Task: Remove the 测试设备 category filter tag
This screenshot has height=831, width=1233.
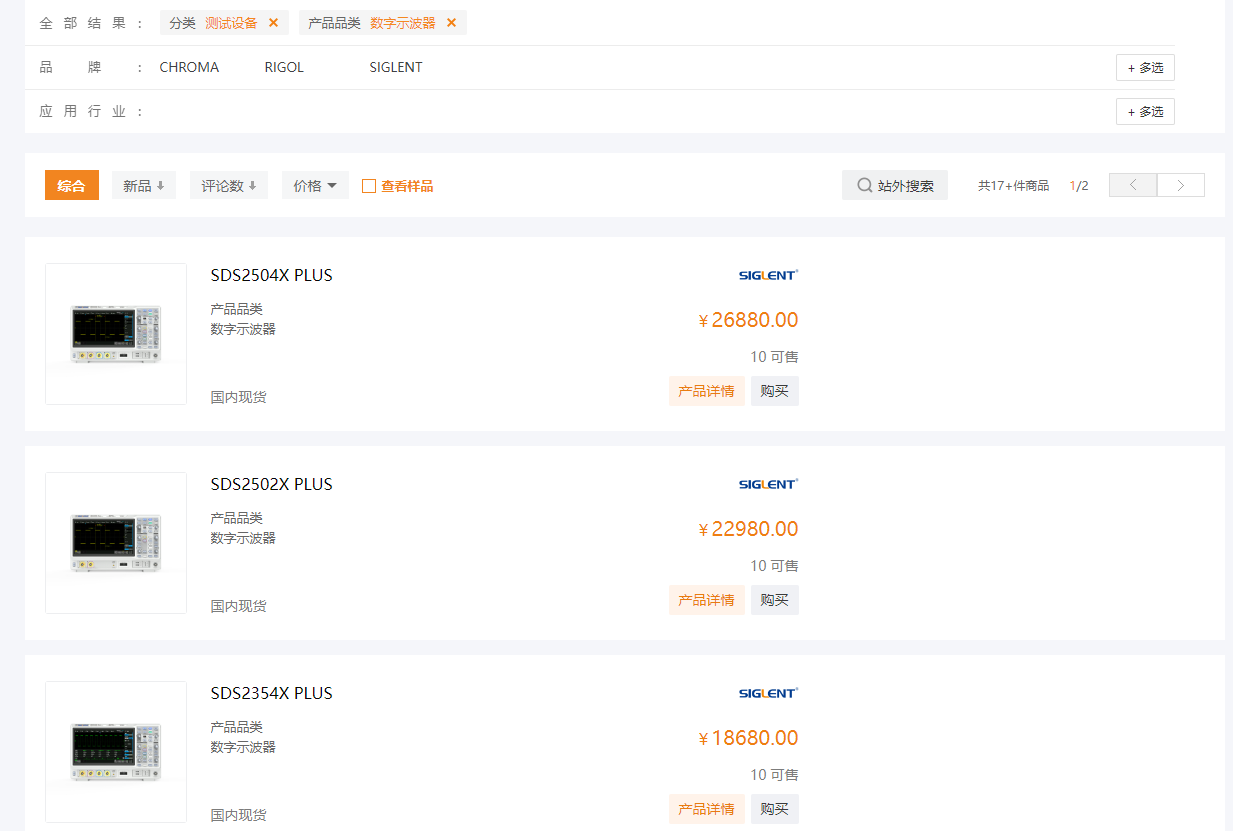Action: 273,23
